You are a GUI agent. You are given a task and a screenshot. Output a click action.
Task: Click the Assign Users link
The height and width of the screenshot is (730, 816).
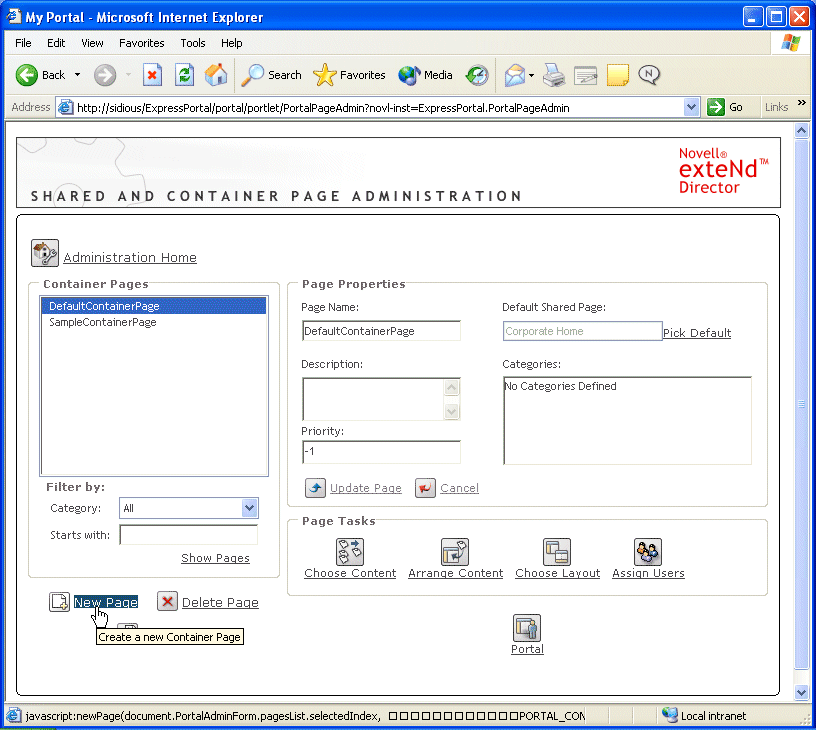tap(648, 573)
